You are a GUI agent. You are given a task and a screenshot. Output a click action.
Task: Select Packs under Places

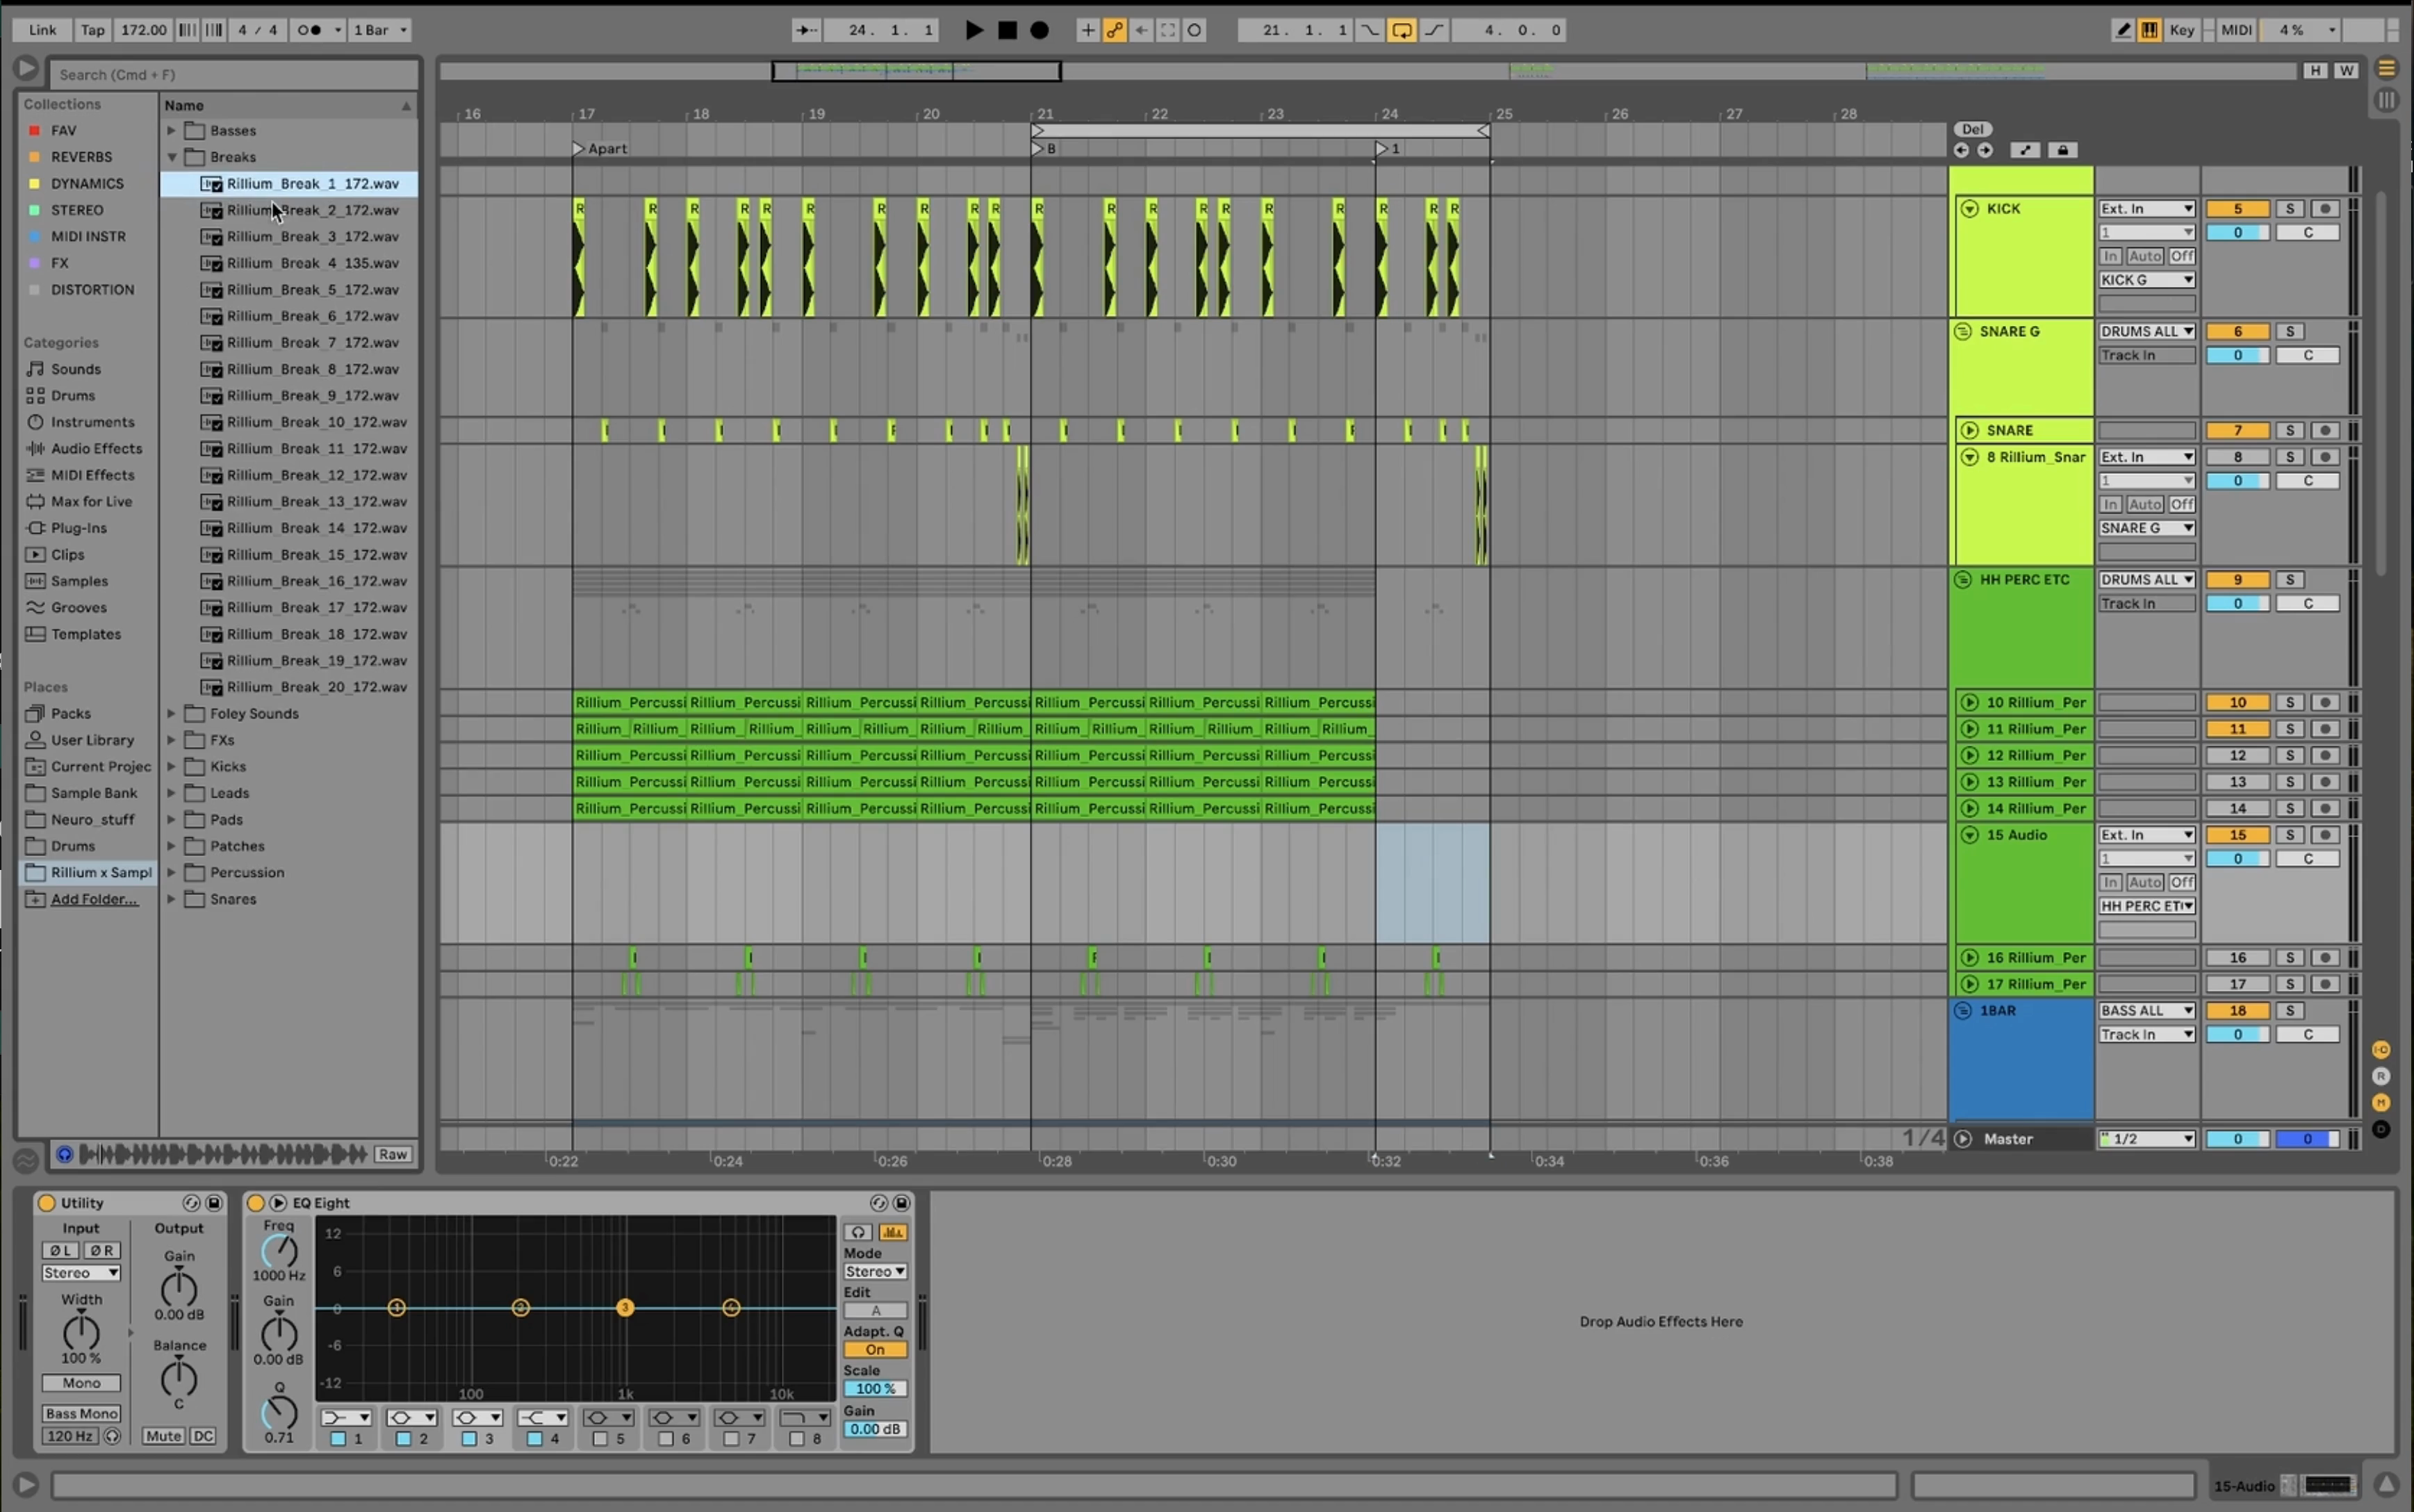coord(70,713)
